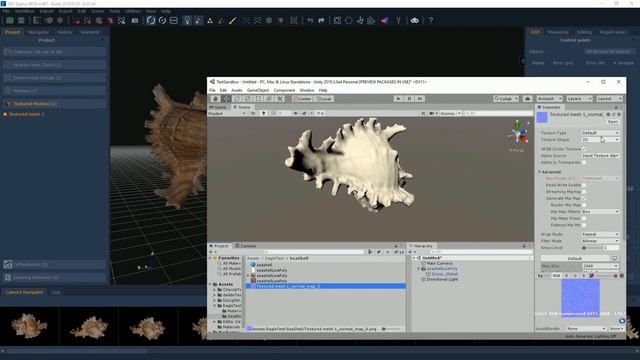Click the VR headset icon in Zephyr
The width and height of the screenshot is (640, 360).
click(x=415, y=20)
